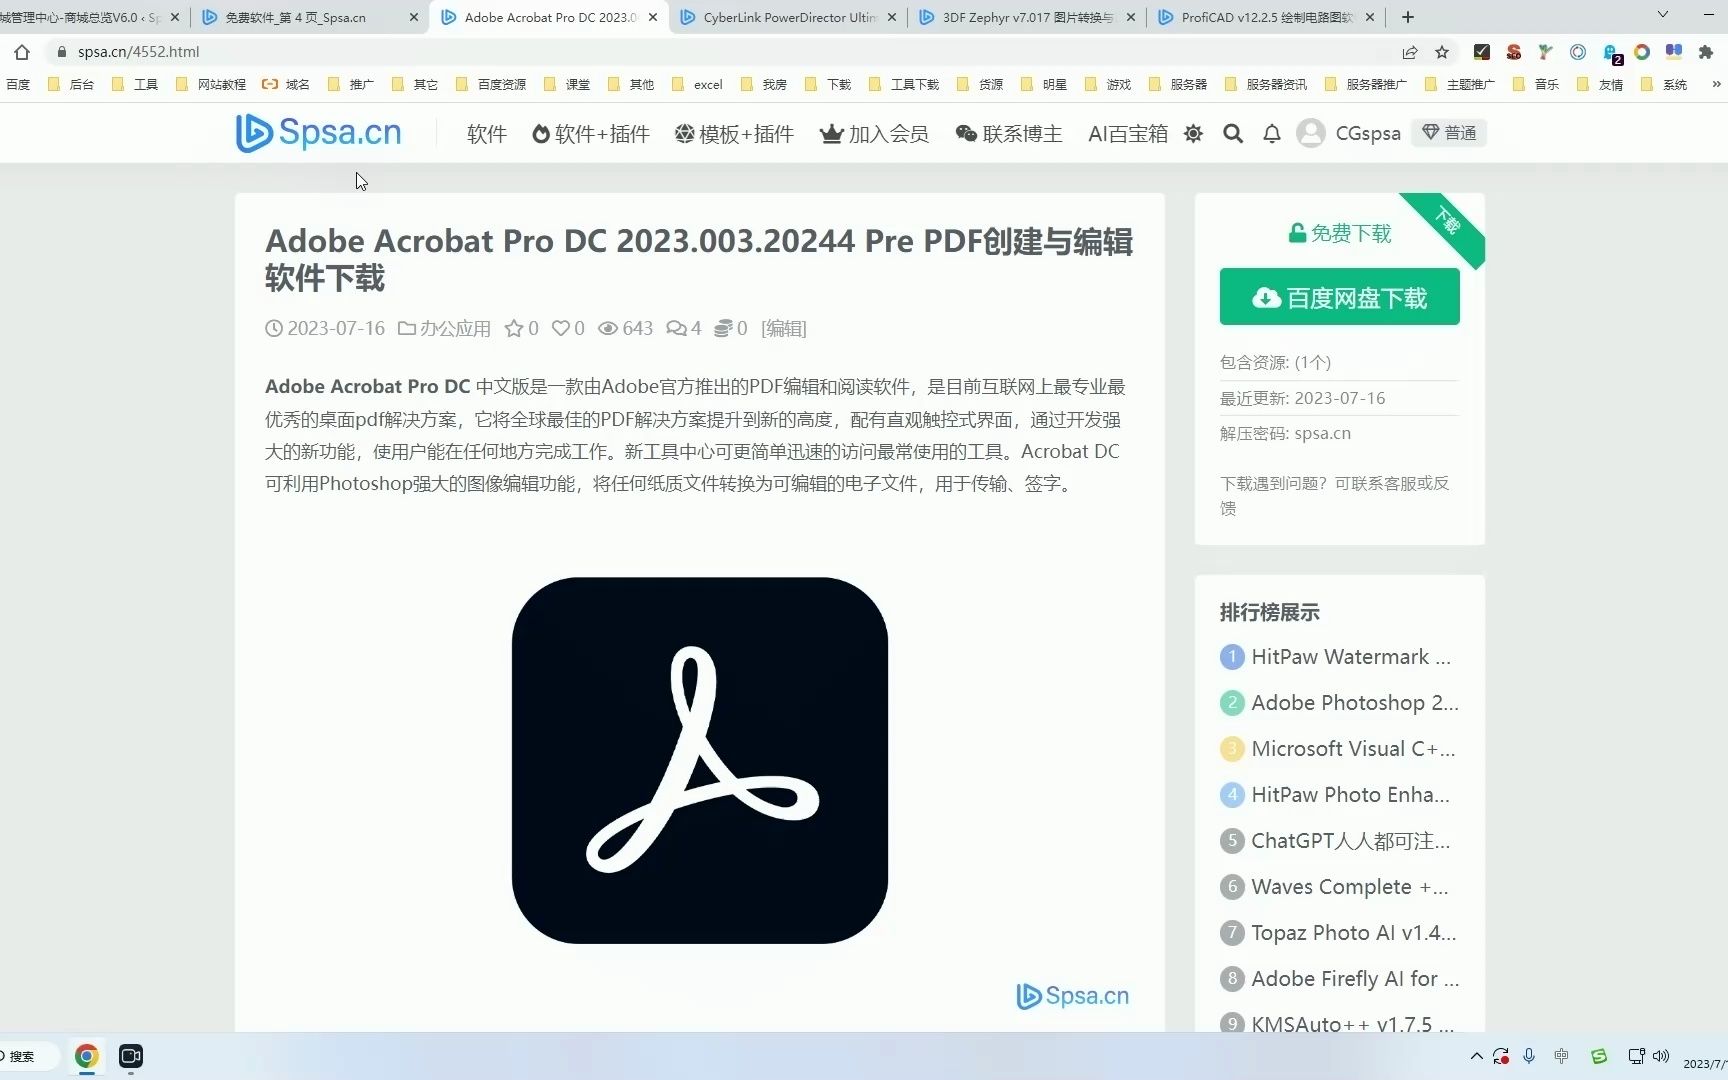The image size is (1728, 1080).
Task: Close the Adobe Acrobat Pro DC tab
Action: coord(653,17)
